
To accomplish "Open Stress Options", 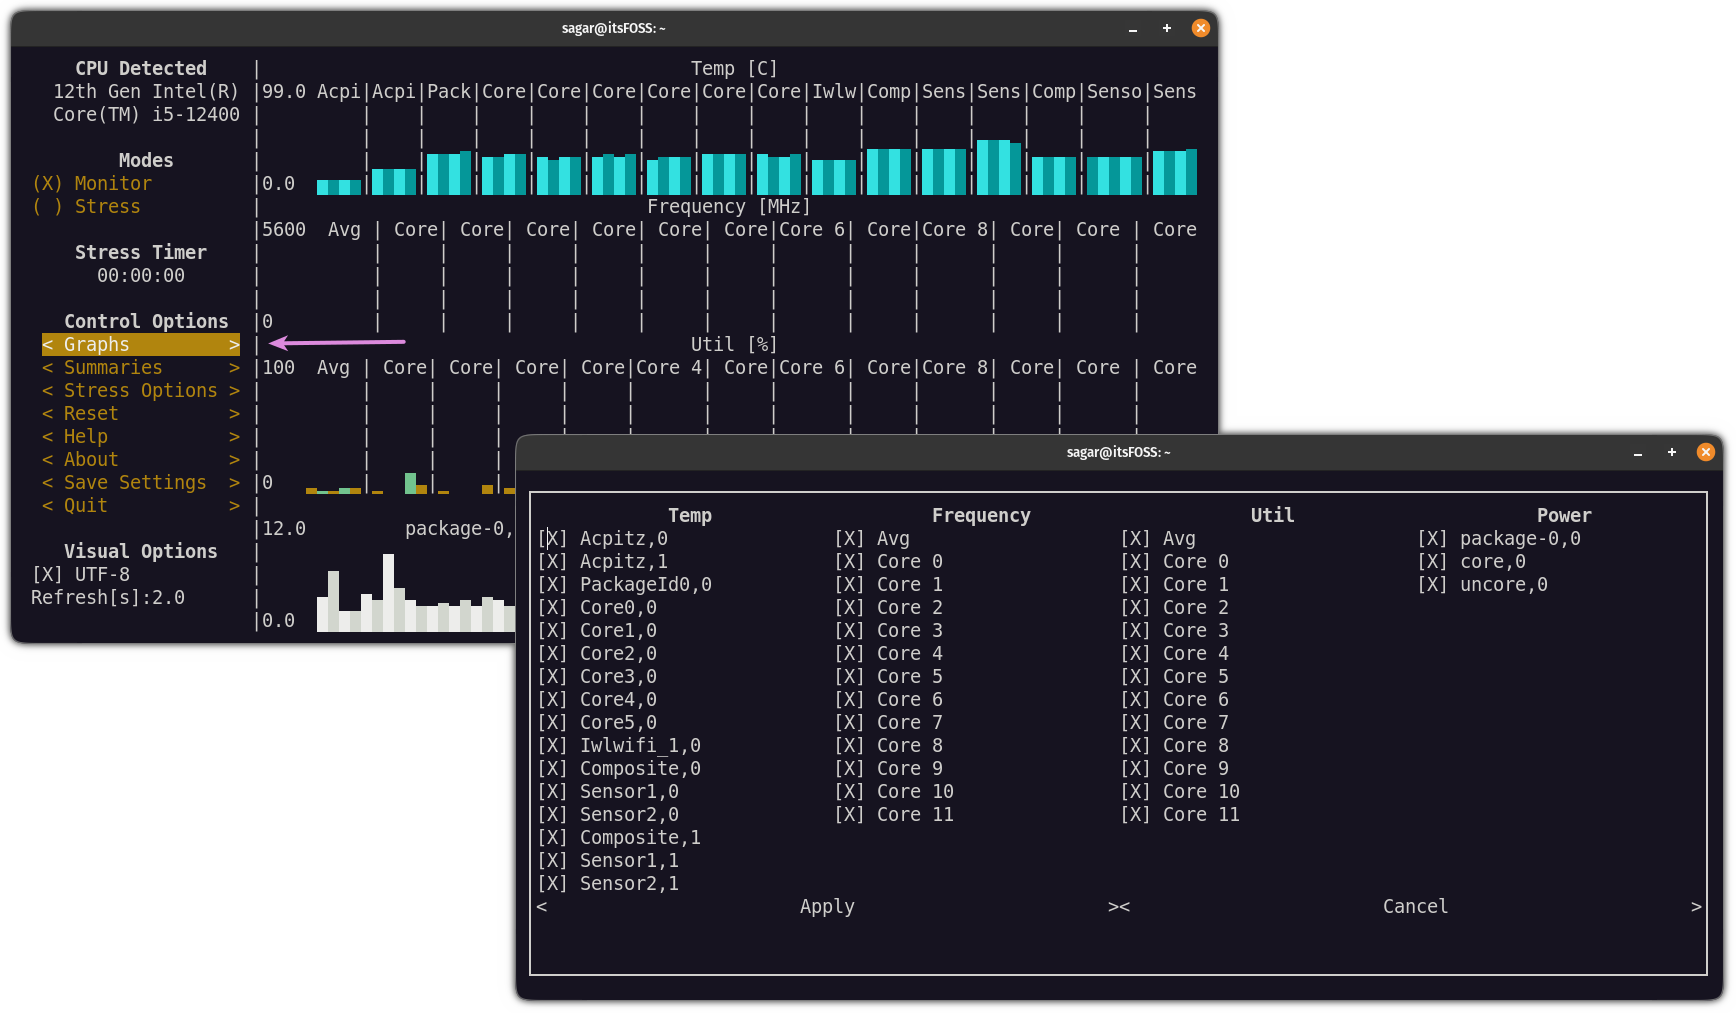I will (140, 390).
